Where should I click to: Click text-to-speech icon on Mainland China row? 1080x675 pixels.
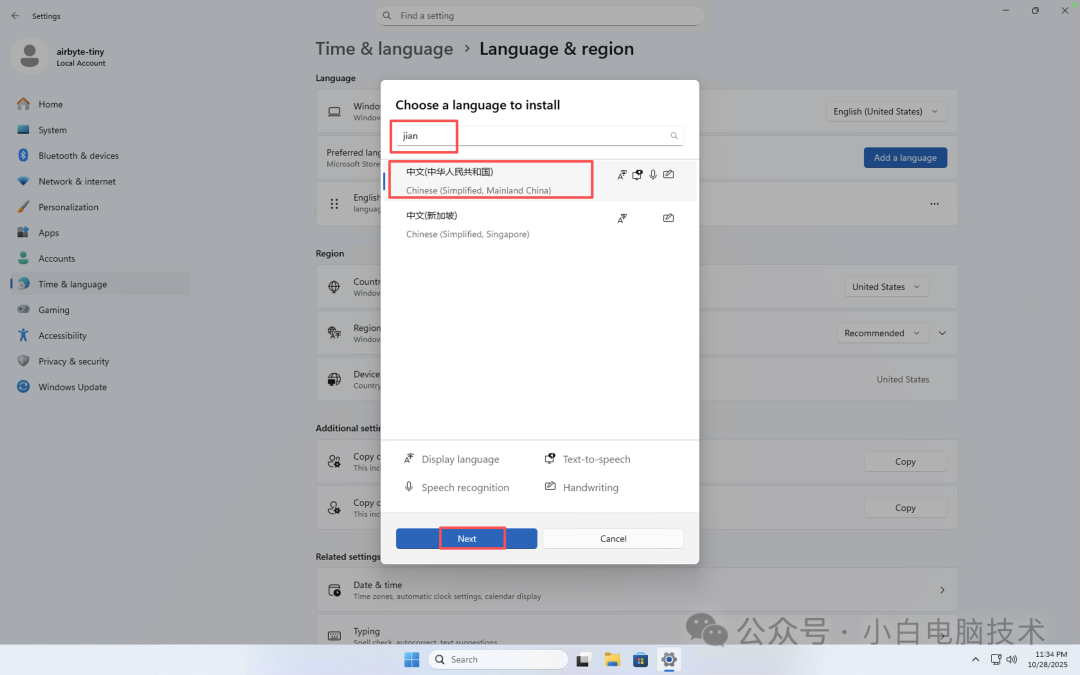637,175
